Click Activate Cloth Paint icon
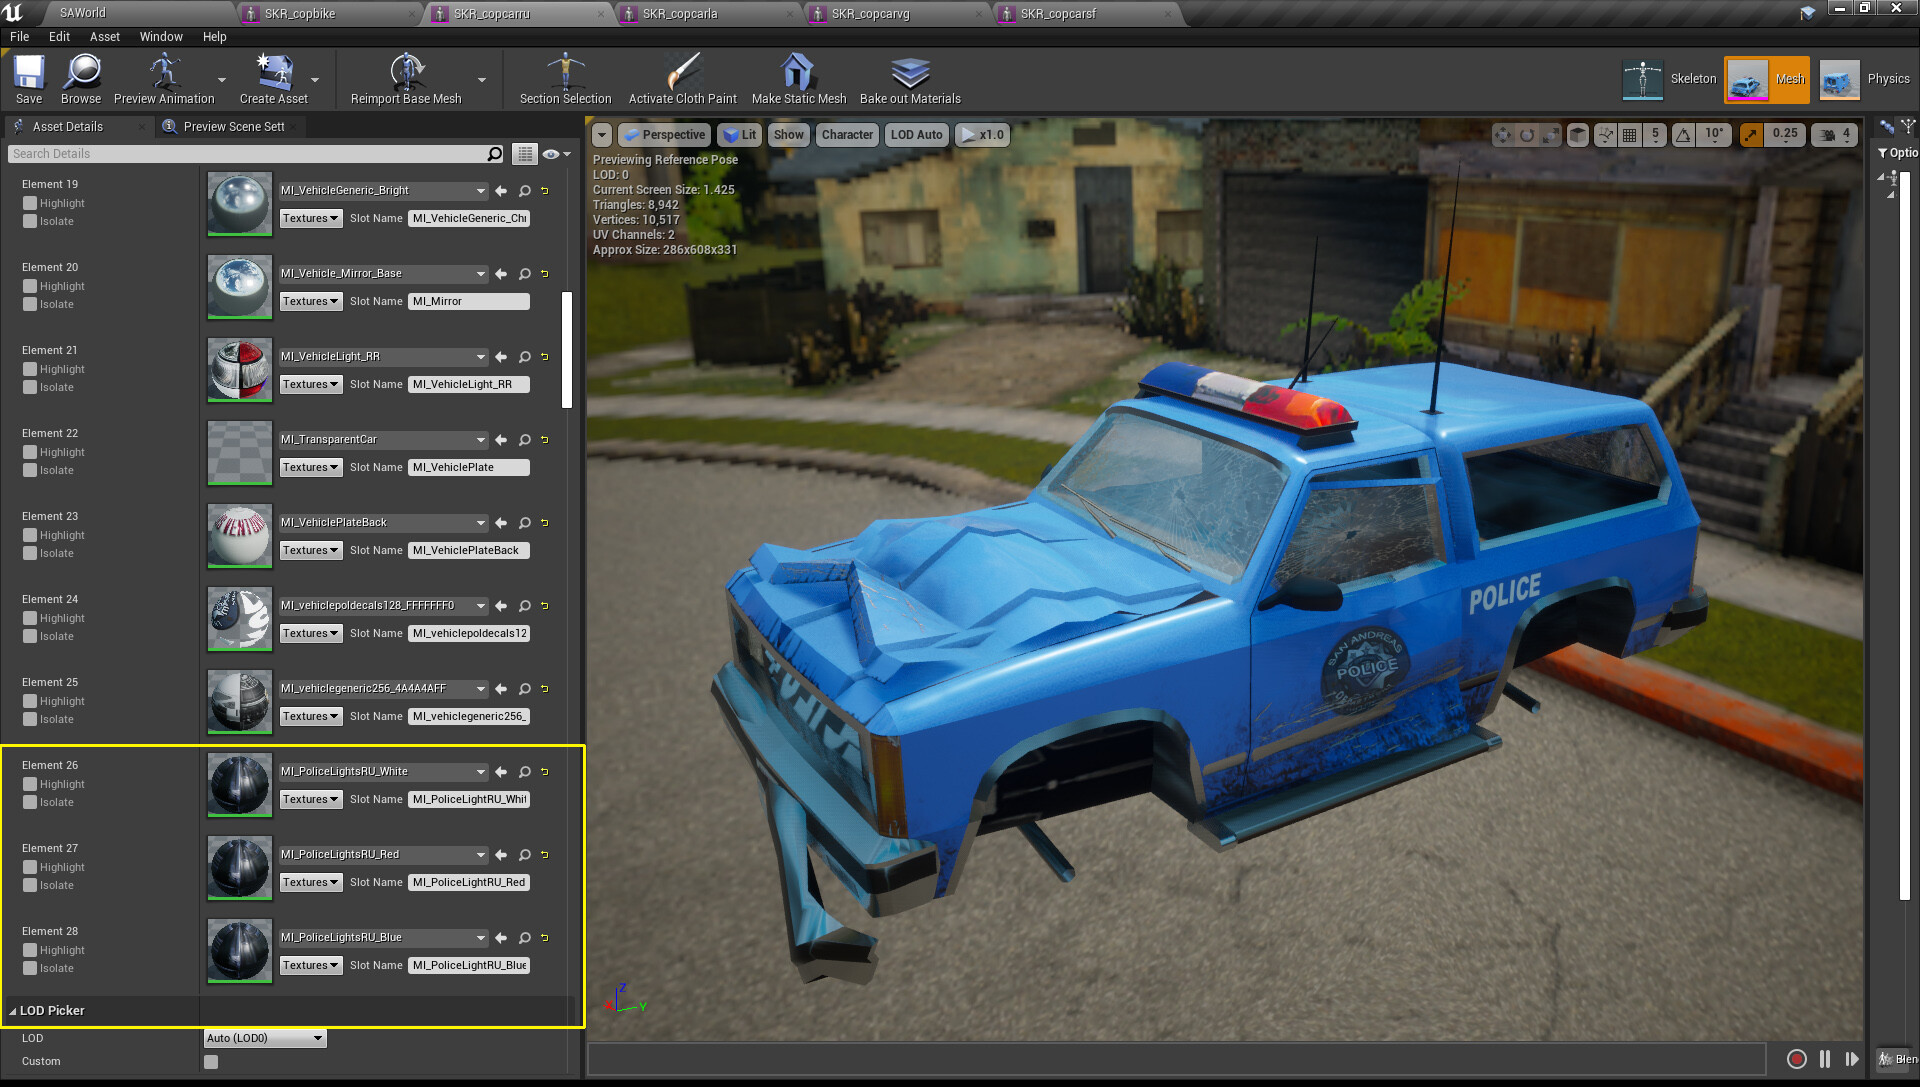Image resolution: width=1920 pixels, height=1087 pixels. click(682, 79)
